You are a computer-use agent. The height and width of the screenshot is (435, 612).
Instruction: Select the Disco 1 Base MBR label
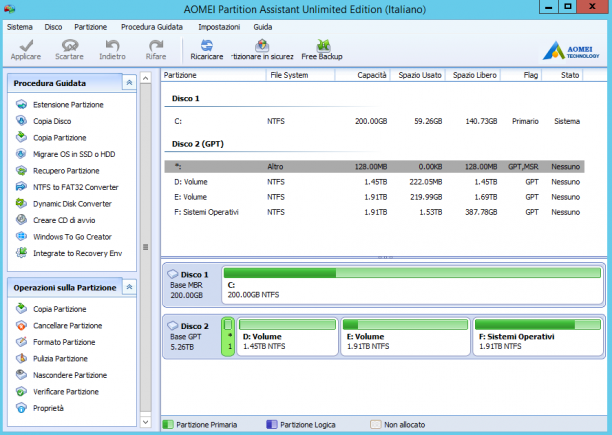[x=191, y=285]
